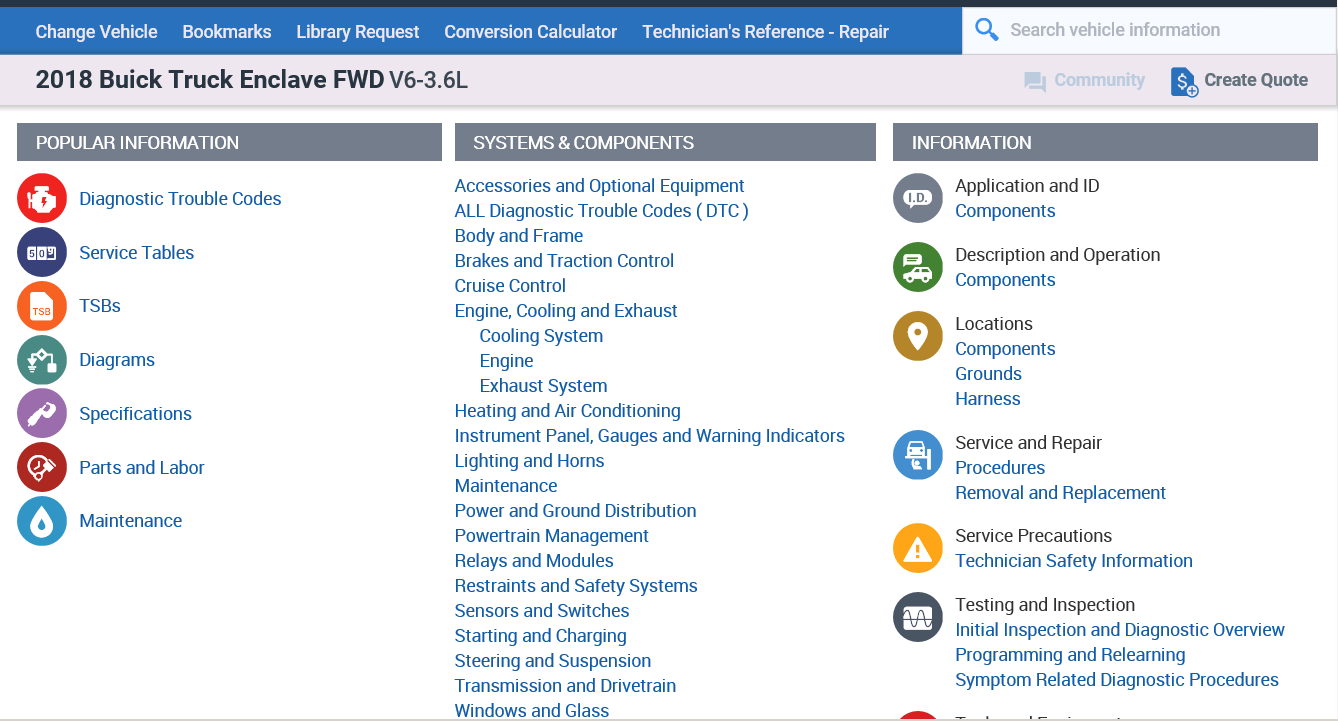The width and height of the screenshot is (1338, 721).
Task: Click the Create Quote dollar document icon
Action: (1184, 82)
